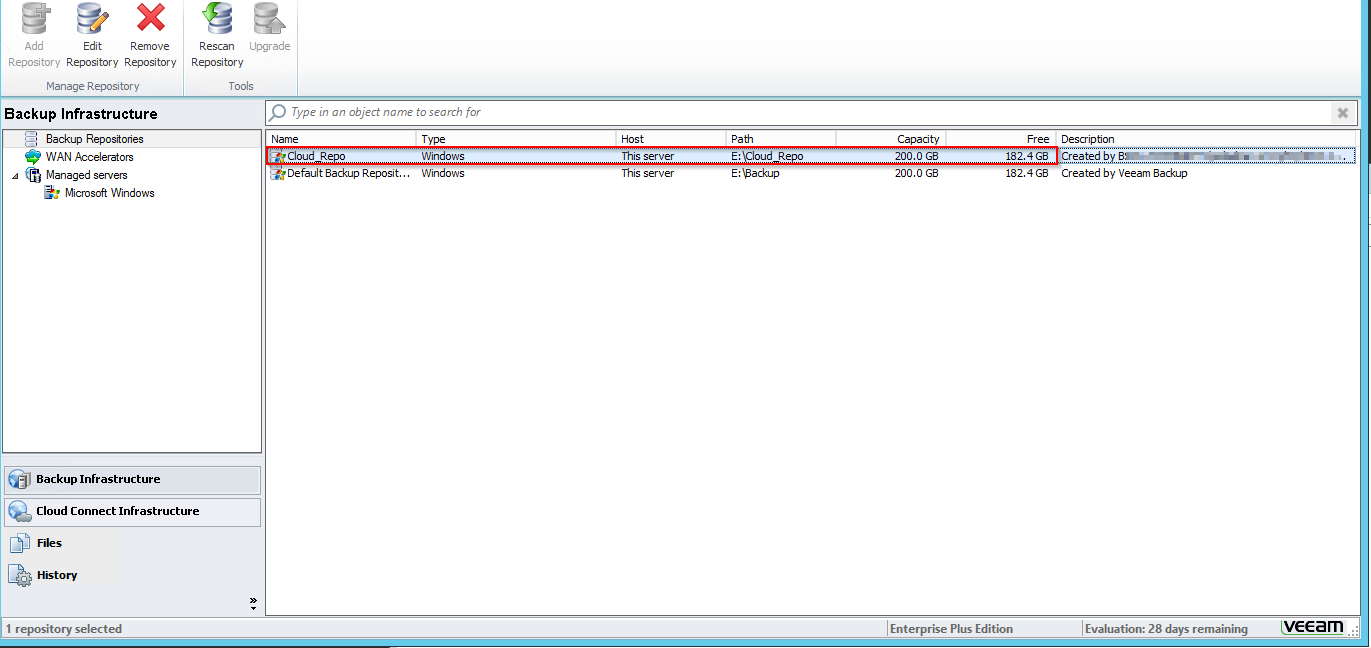Select WAN Accelerators in the tree
Viewport: 1371px width, 648px height.
pos(89,157)
